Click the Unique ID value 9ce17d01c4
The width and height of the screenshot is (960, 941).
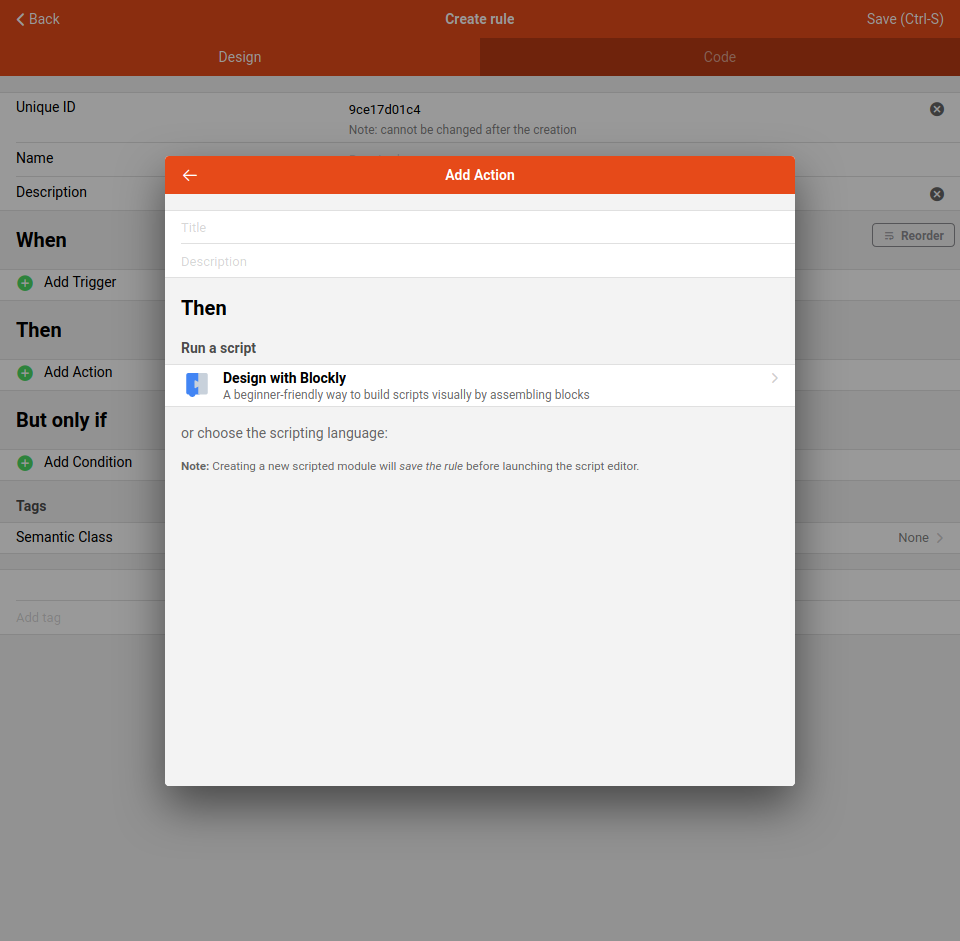(x=385, y=110)
